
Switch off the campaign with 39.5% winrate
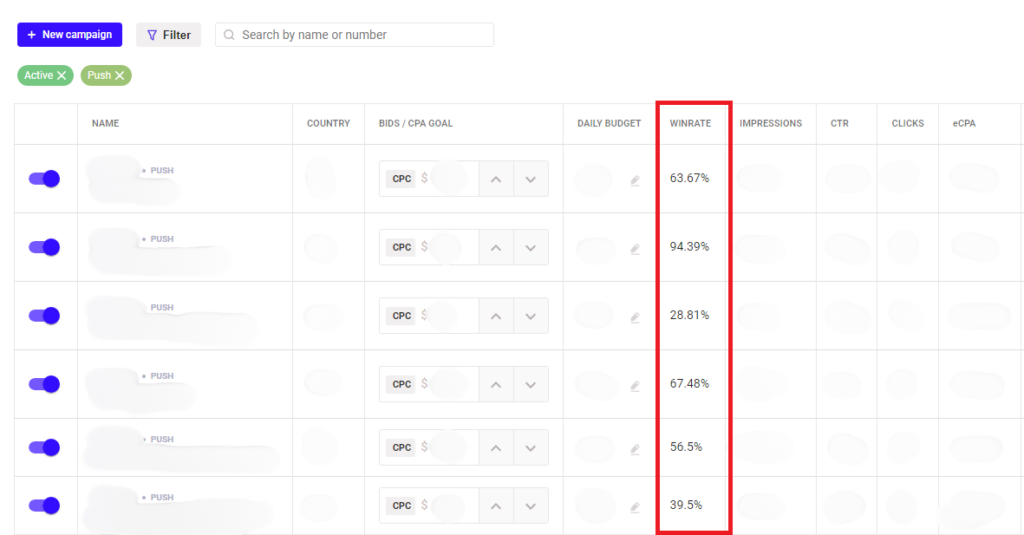44,505
